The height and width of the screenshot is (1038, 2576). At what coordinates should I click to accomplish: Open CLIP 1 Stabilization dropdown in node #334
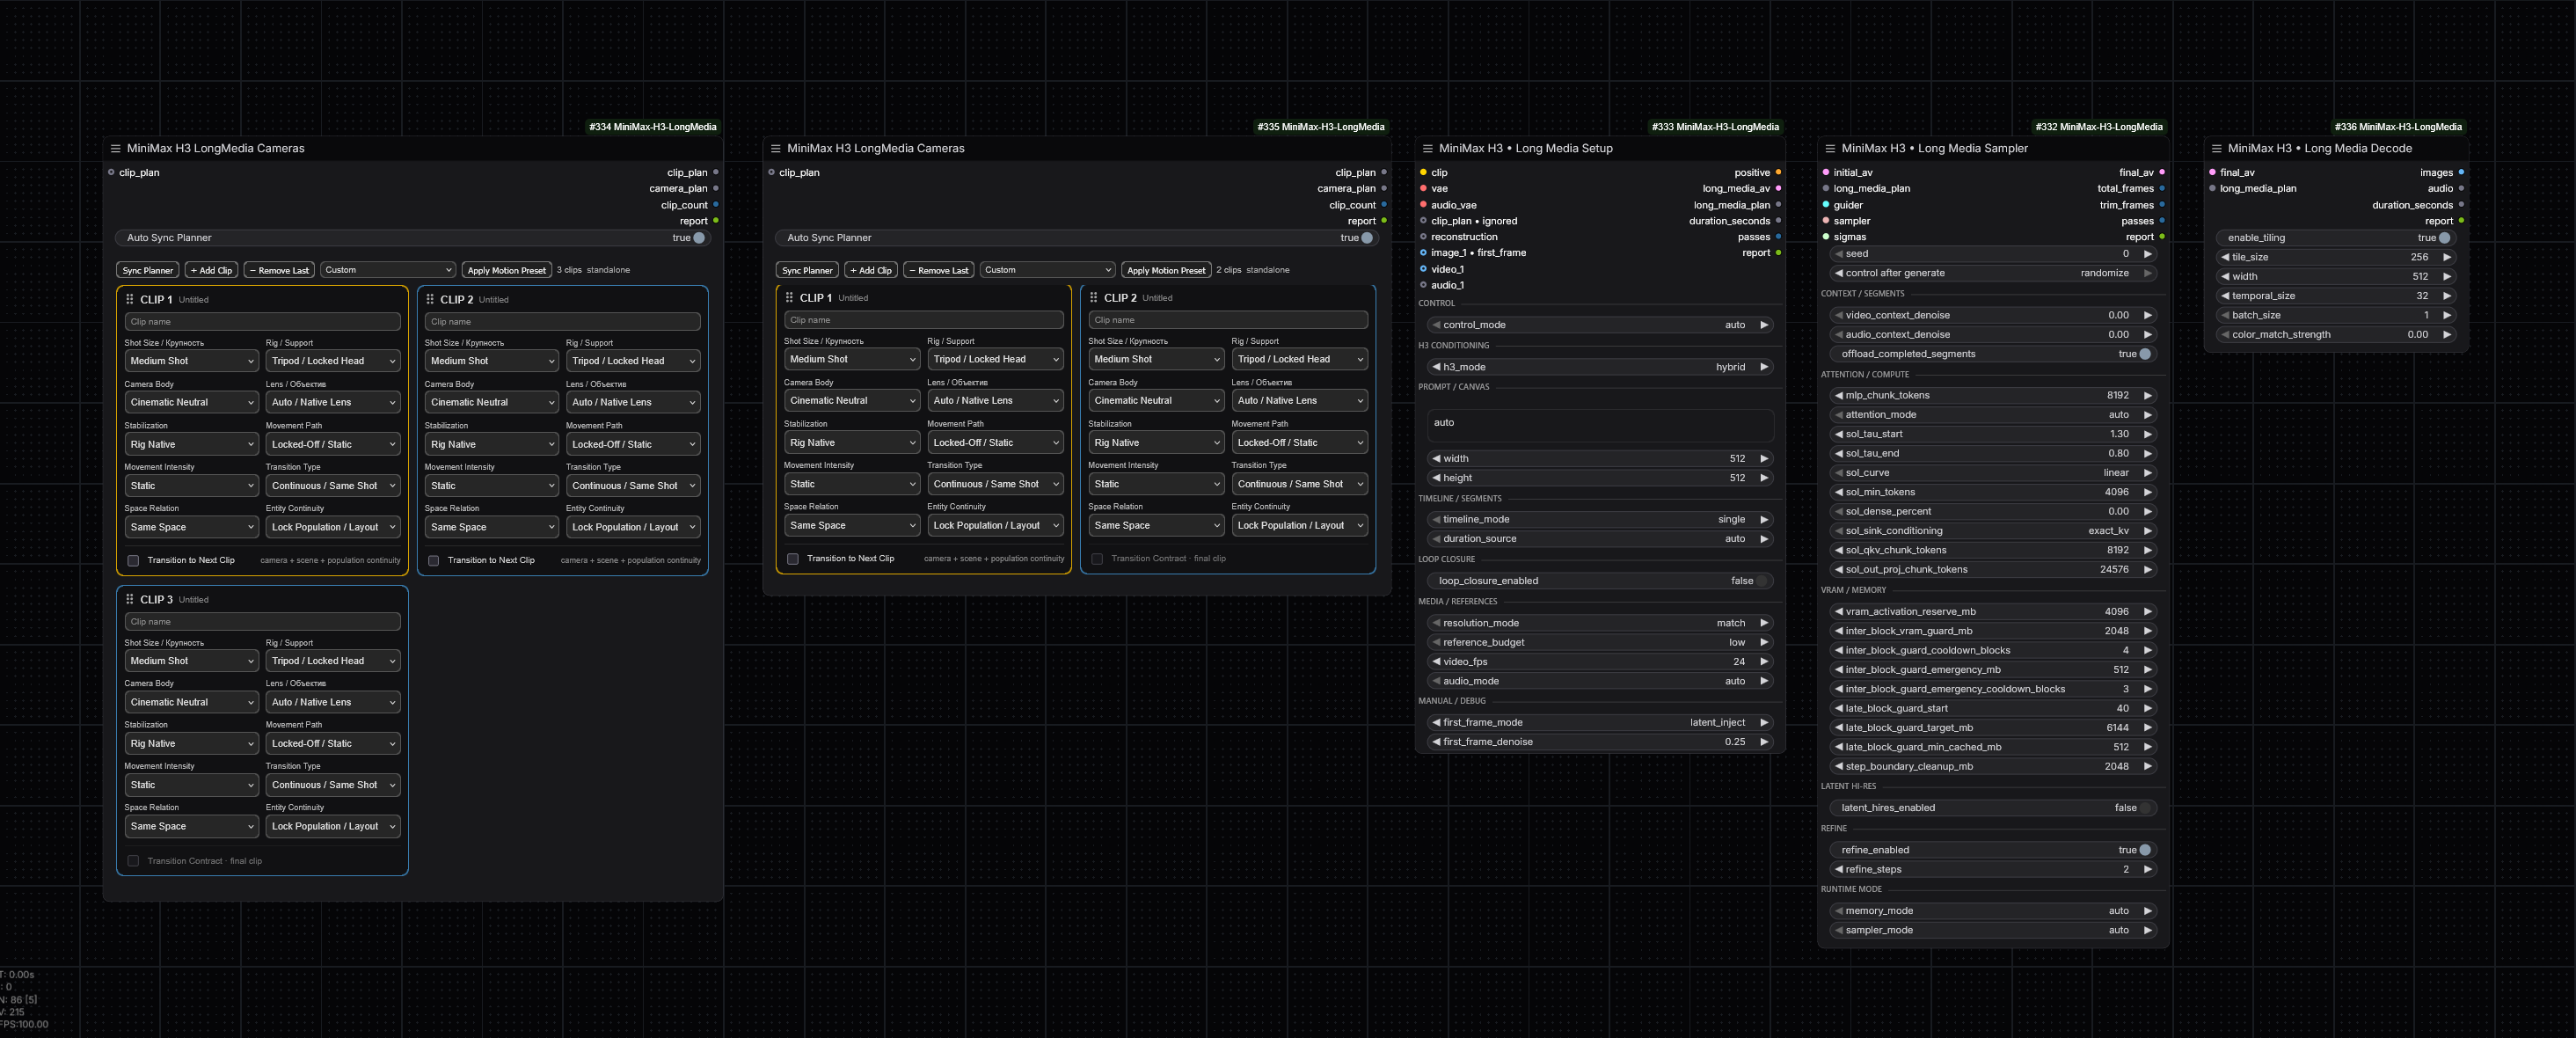[x=191, y=444]
